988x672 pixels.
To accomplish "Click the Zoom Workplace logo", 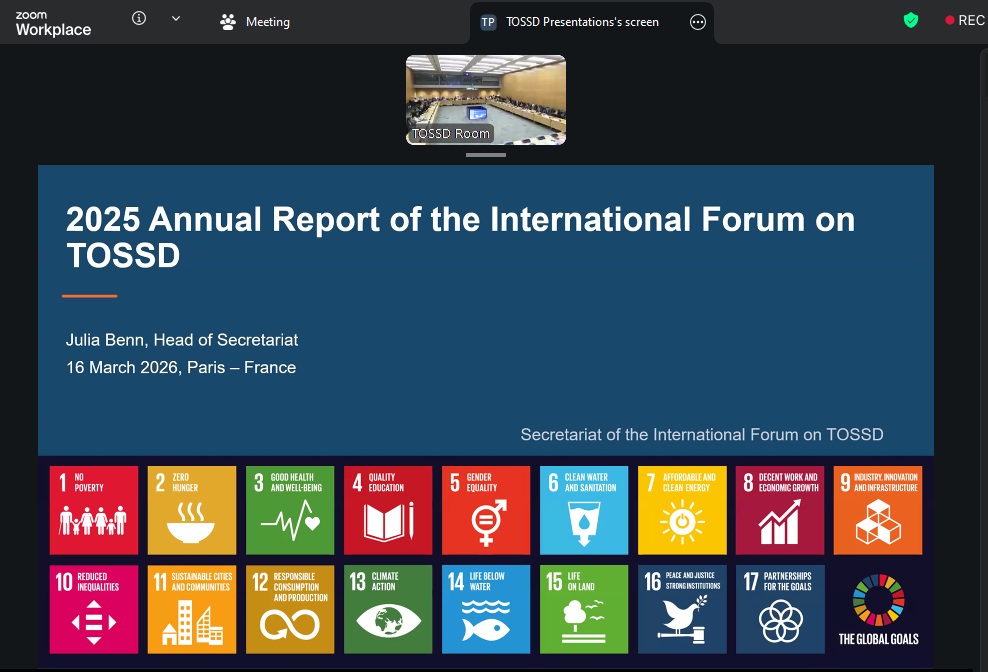I will tap(53, 23).
